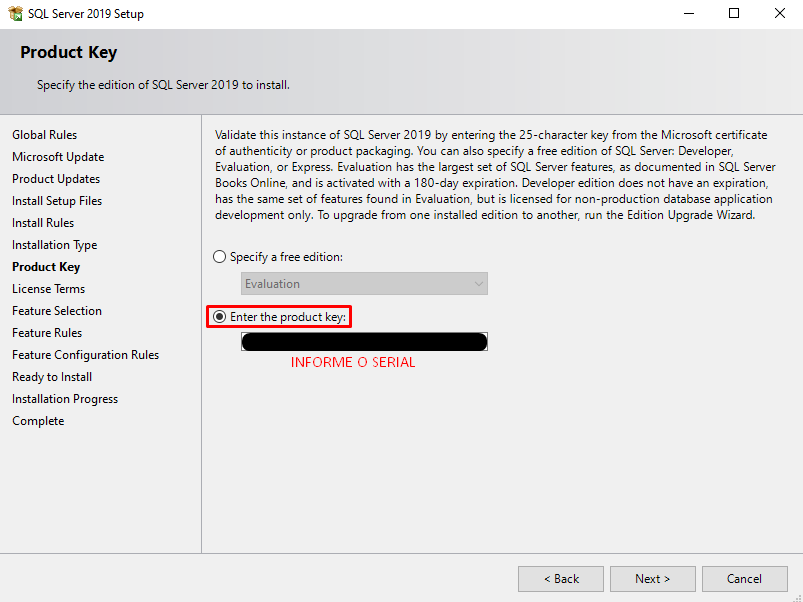Click the 'Product Key' page heading
Viewport: 803px width, 602px height.
tap(69, 52)
